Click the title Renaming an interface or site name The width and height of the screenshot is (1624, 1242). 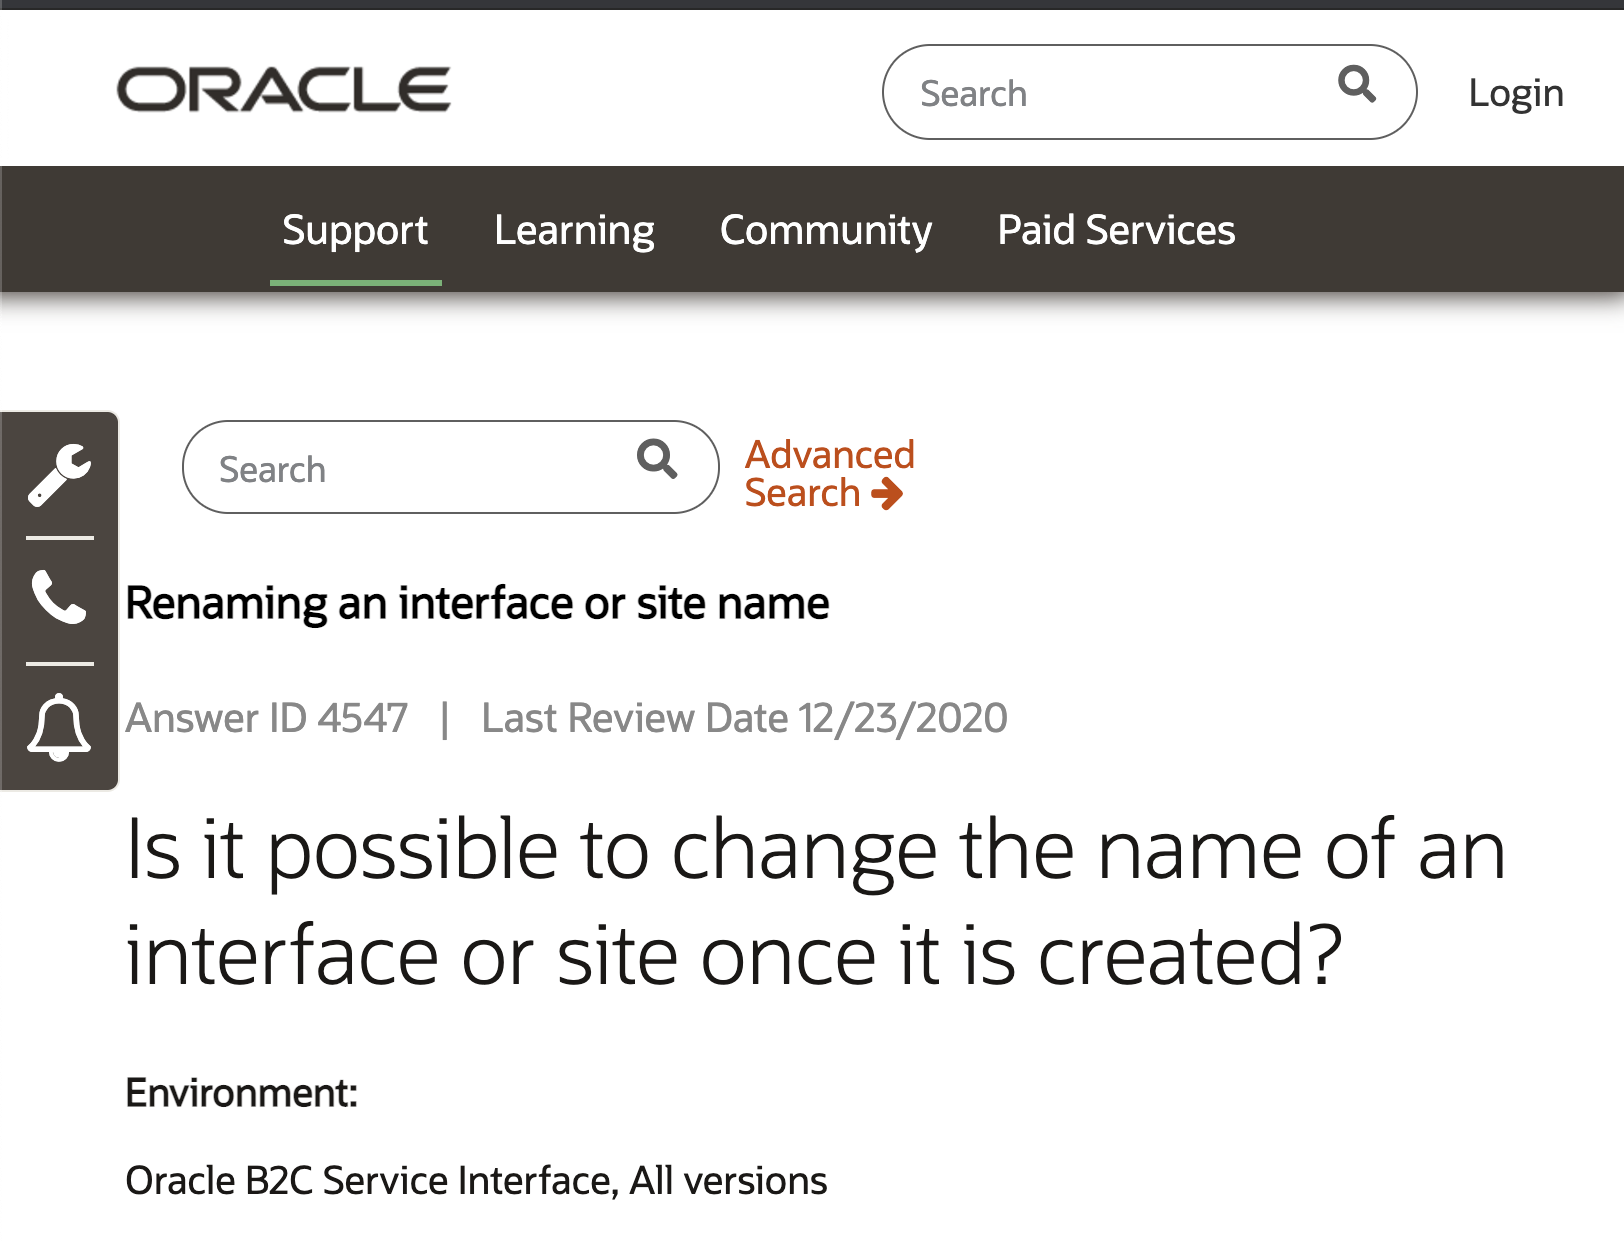pyautogui.click(x=477, y=604)
